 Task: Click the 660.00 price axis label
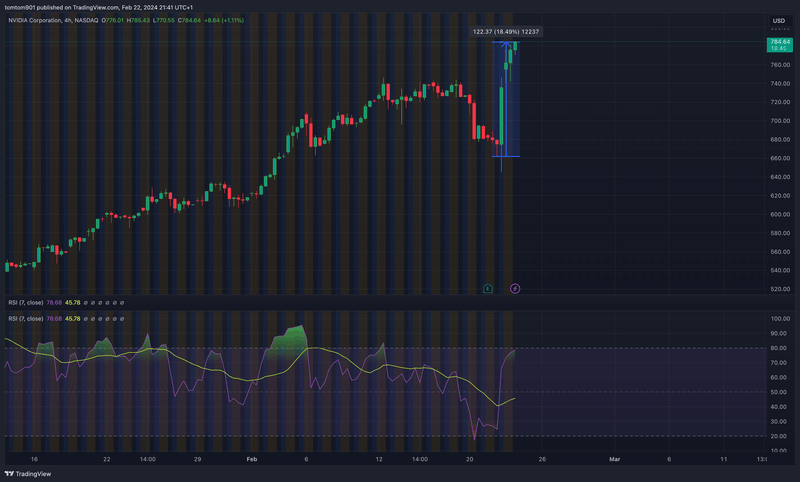point(781,159)
